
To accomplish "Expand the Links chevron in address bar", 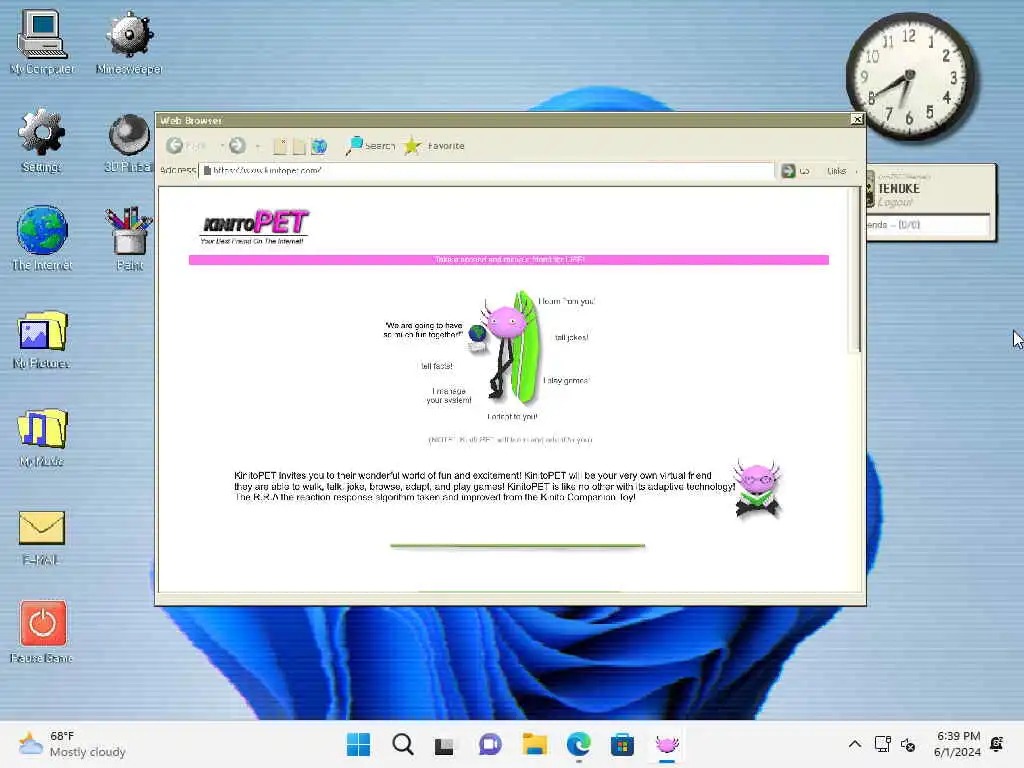I will click(x=857, y=171).
